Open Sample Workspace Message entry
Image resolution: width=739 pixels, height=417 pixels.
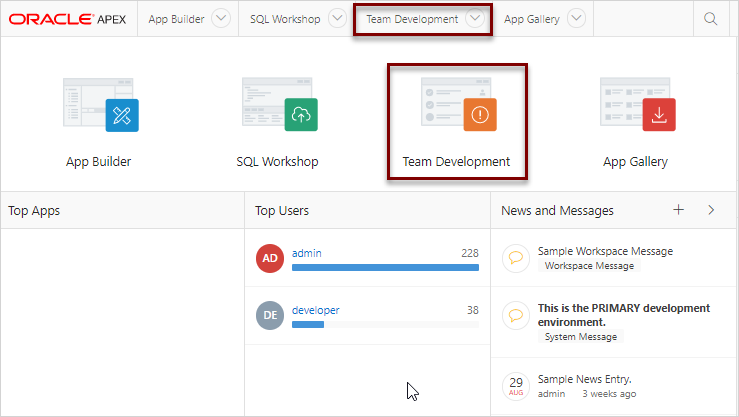[x=605, y=251]
